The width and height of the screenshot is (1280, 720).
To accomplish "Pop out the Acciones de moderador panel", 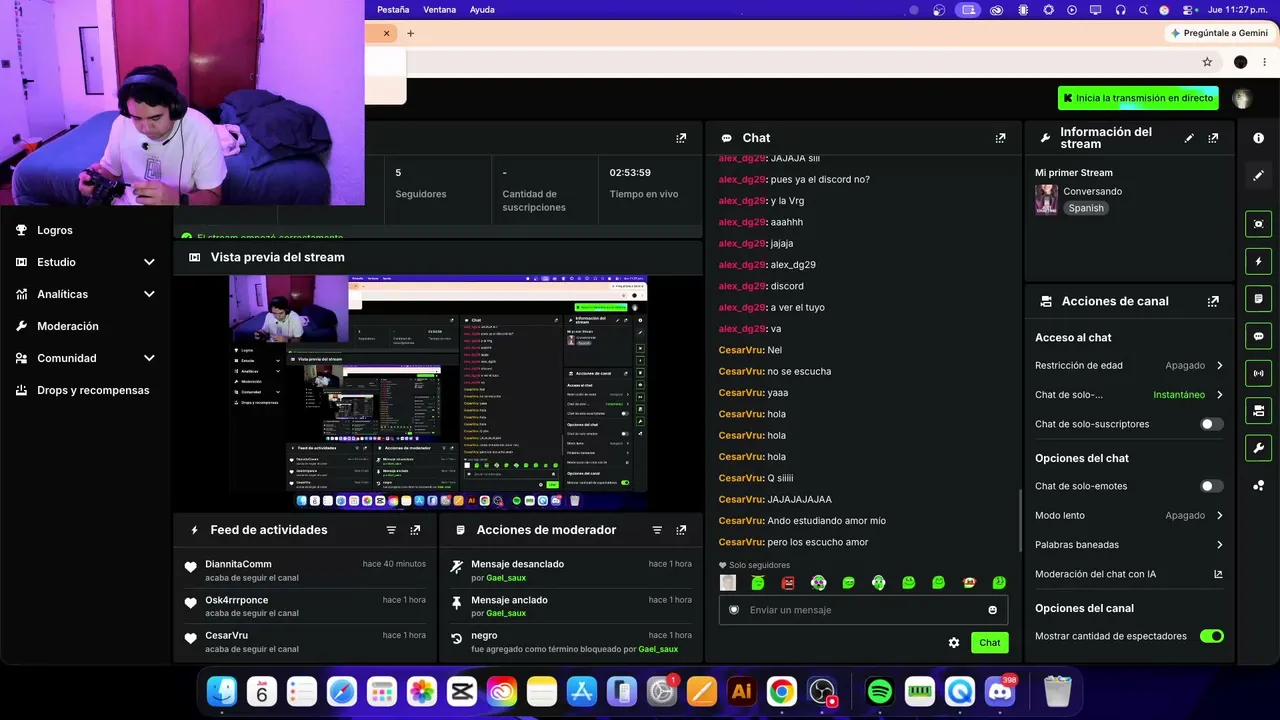I will pyautogui.click(x=681, y=530).
